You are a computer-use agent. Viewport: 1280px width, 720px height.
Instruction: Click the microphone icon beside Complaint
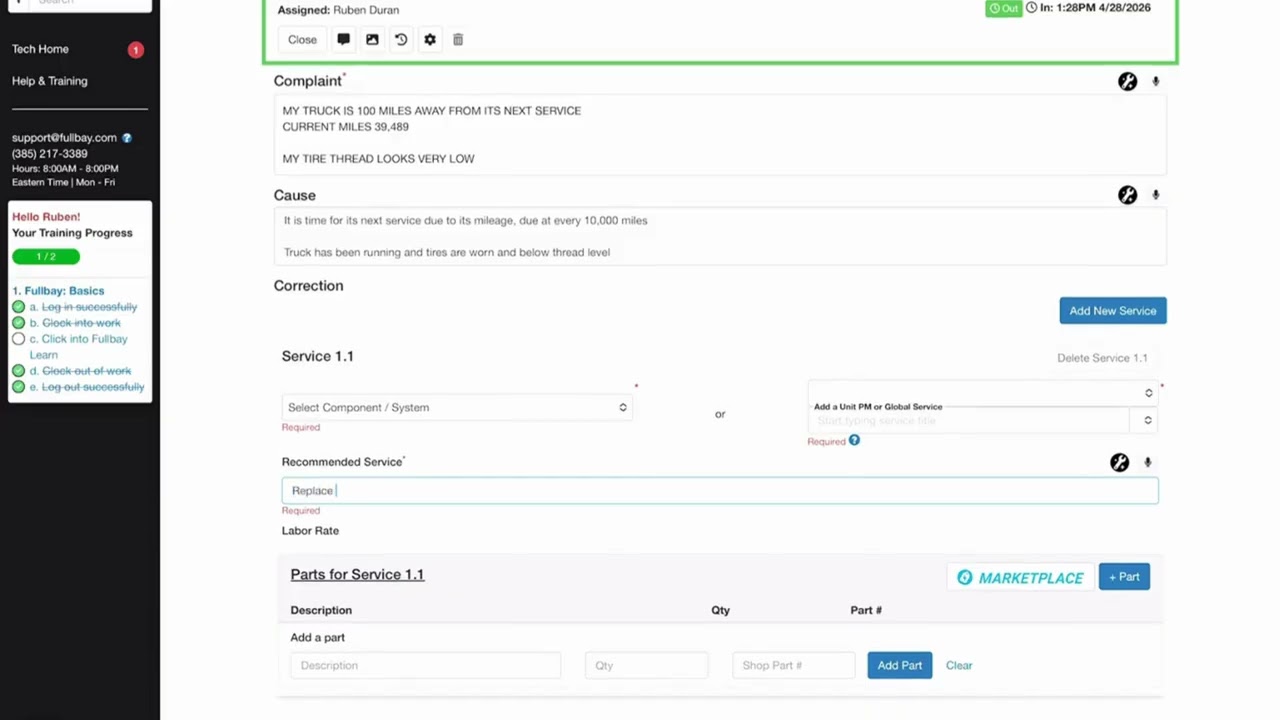click(1155, 82)
